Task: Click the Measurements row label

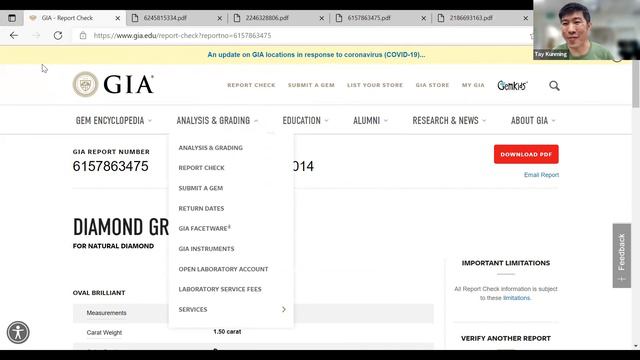Action: [x=107, y=313]
